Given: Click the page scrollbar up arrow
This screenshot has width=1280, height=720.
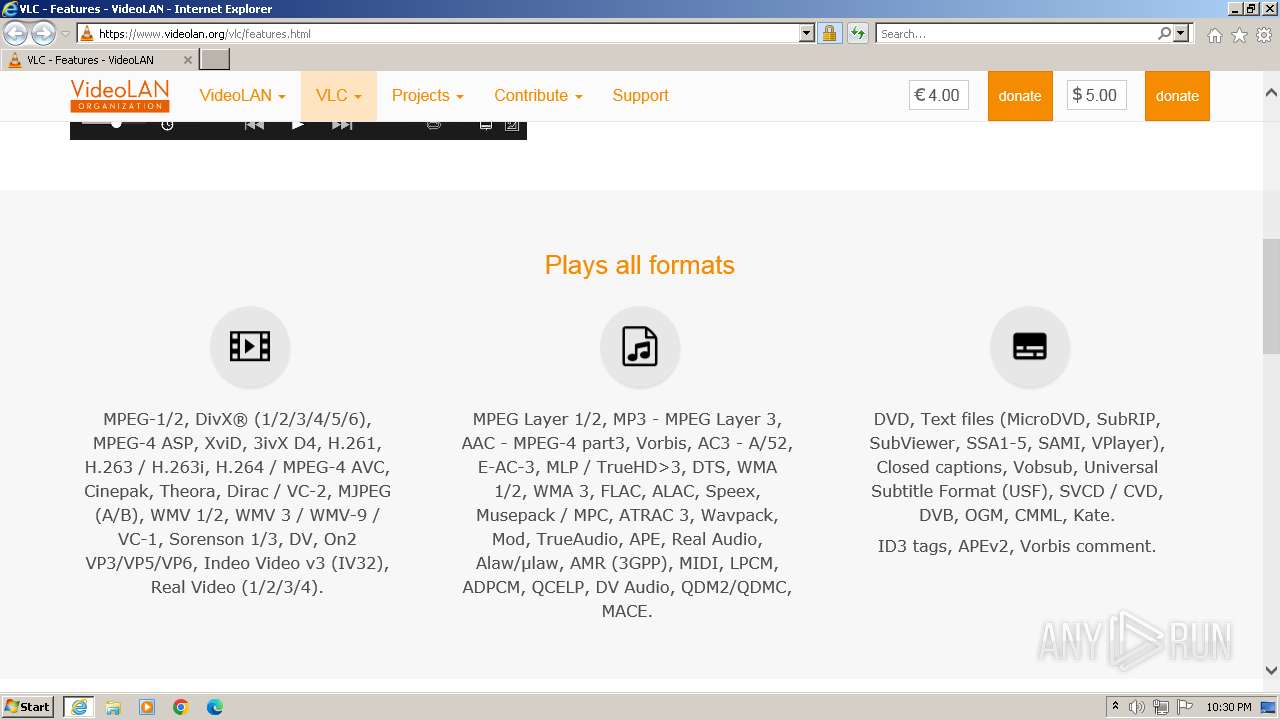Looking at the screenshot, I should [x=1271, y=93].
